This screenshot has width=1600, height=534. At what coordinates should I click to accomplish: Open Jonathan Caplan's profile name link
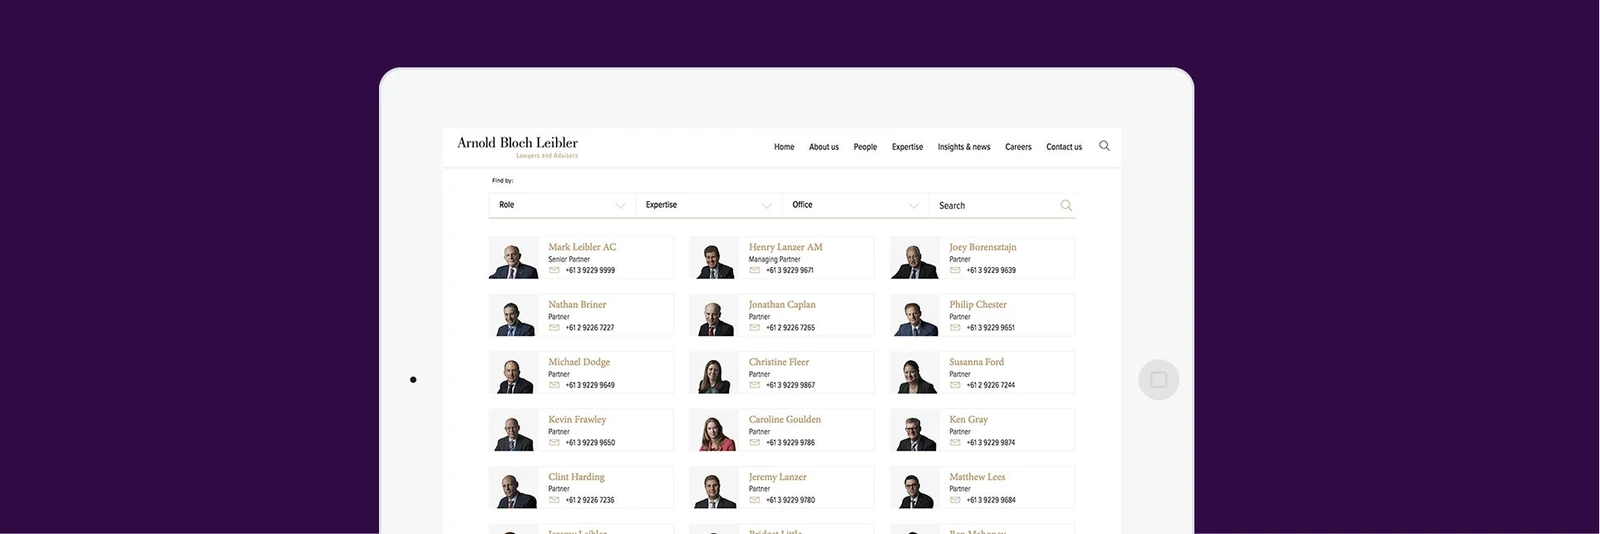pos(782,304)
